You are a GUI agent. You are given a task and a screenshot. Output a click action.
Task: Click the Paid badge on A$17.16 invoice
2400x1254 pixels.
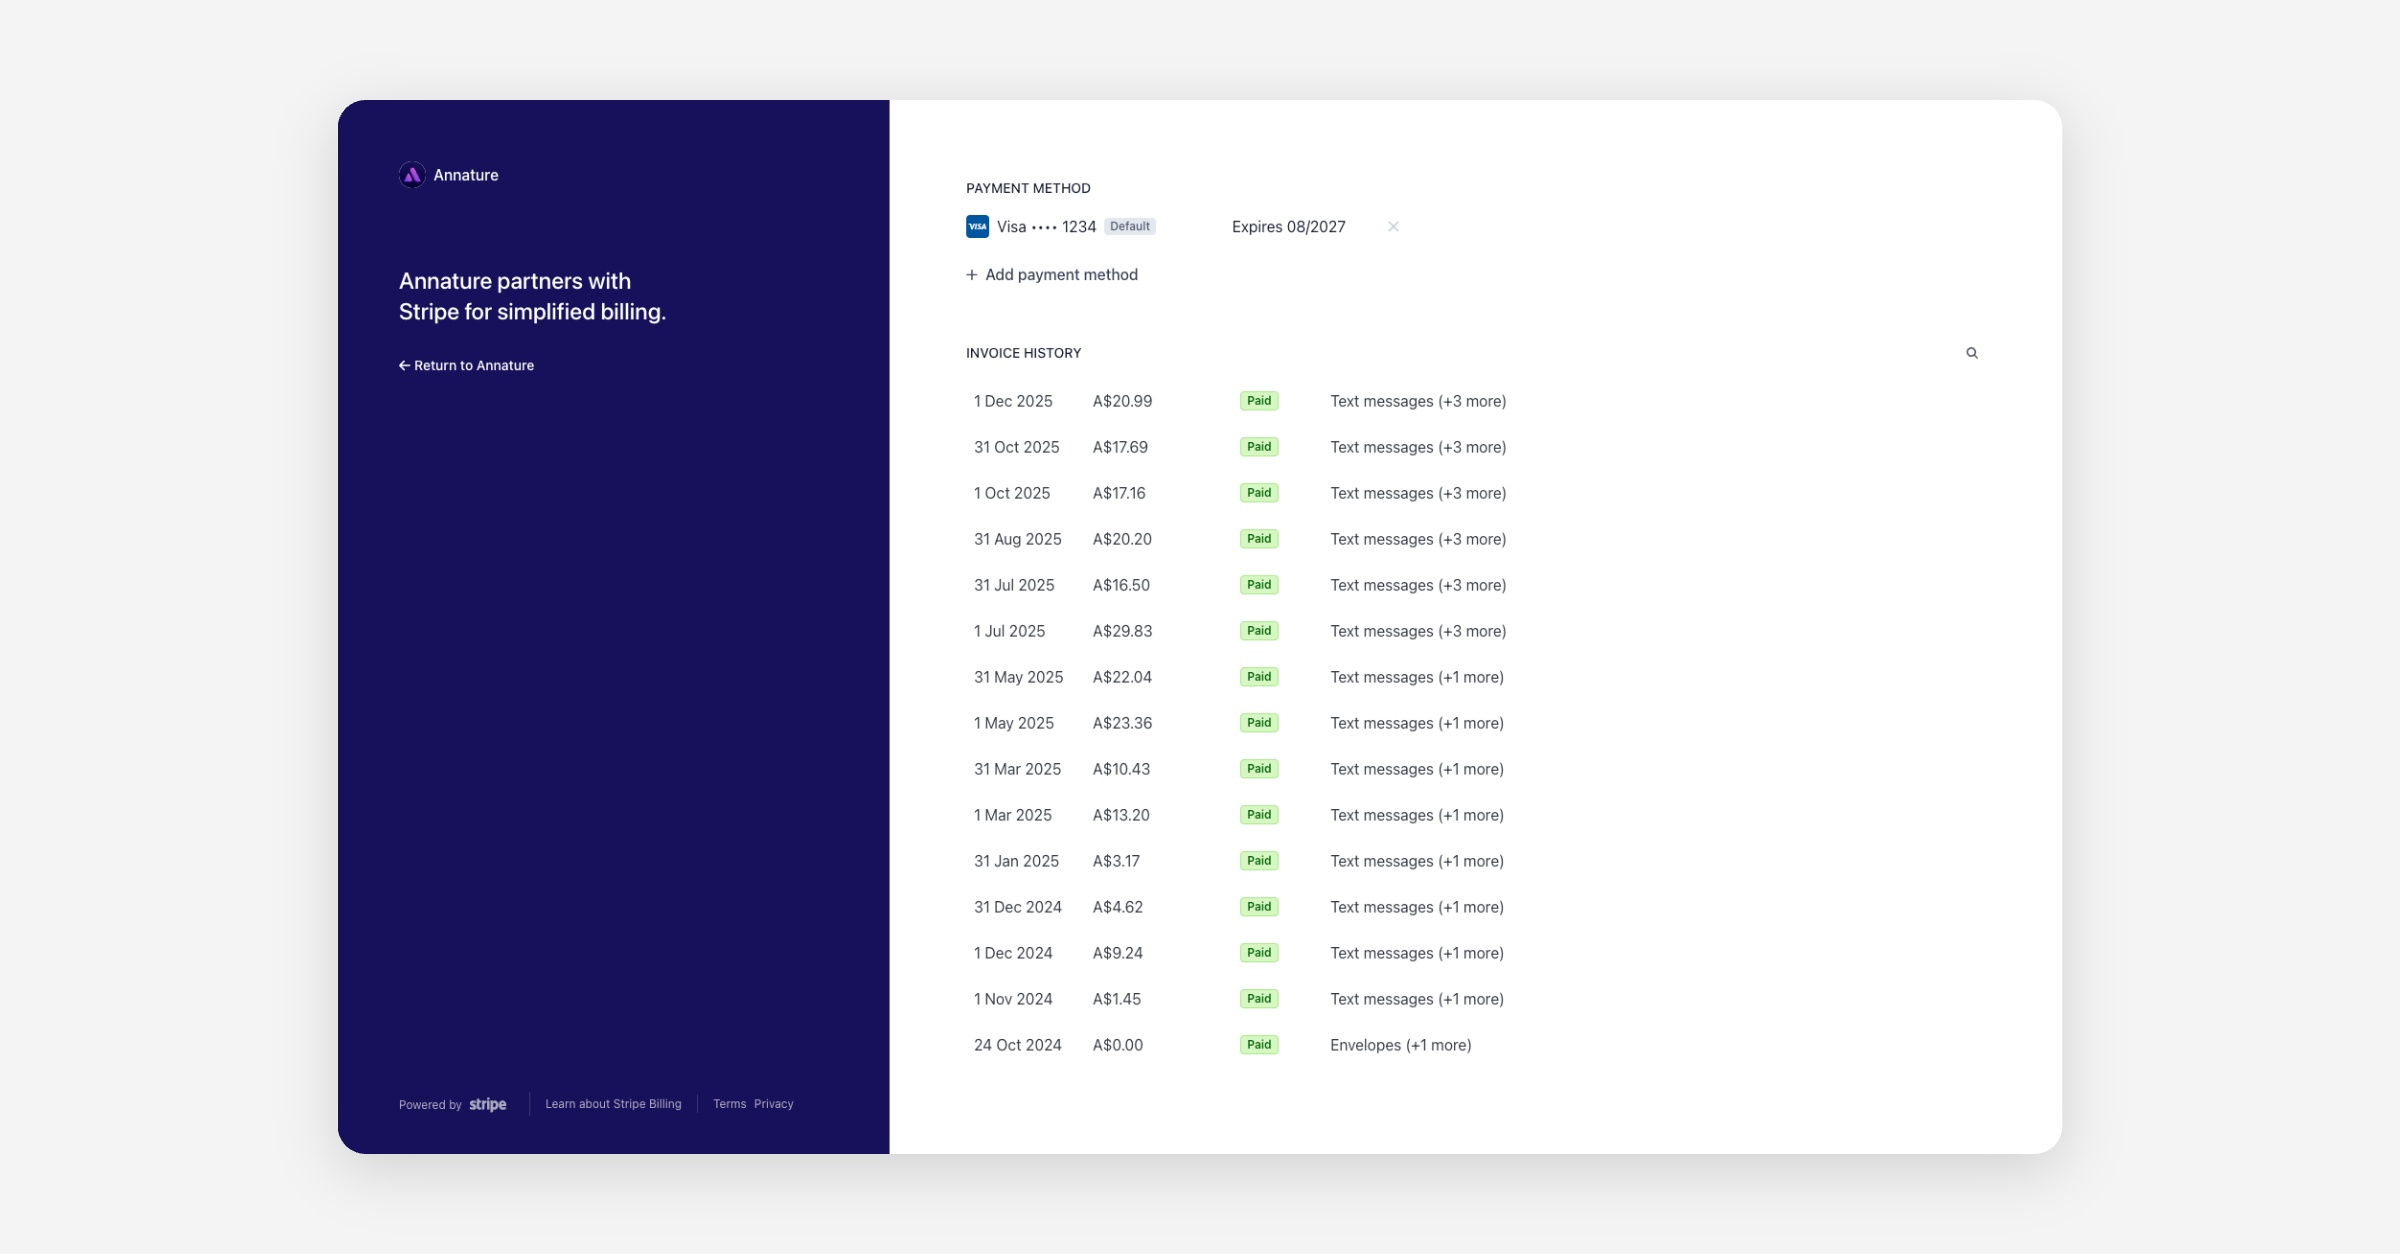pos(1259,493)
